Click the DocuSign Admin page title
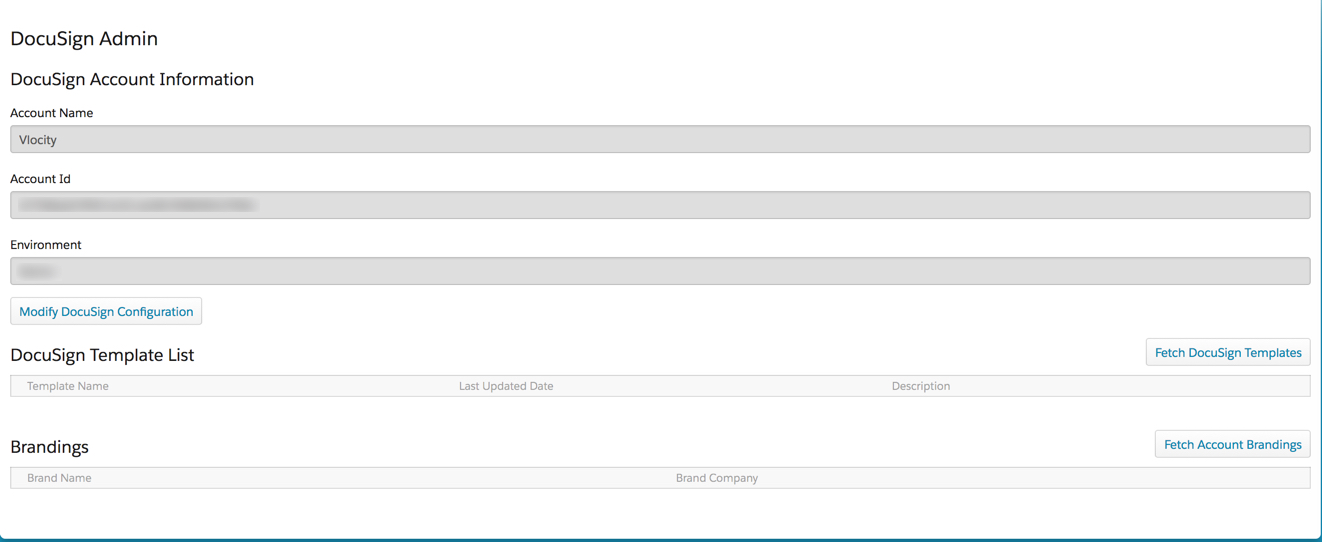 coord(84,38)
